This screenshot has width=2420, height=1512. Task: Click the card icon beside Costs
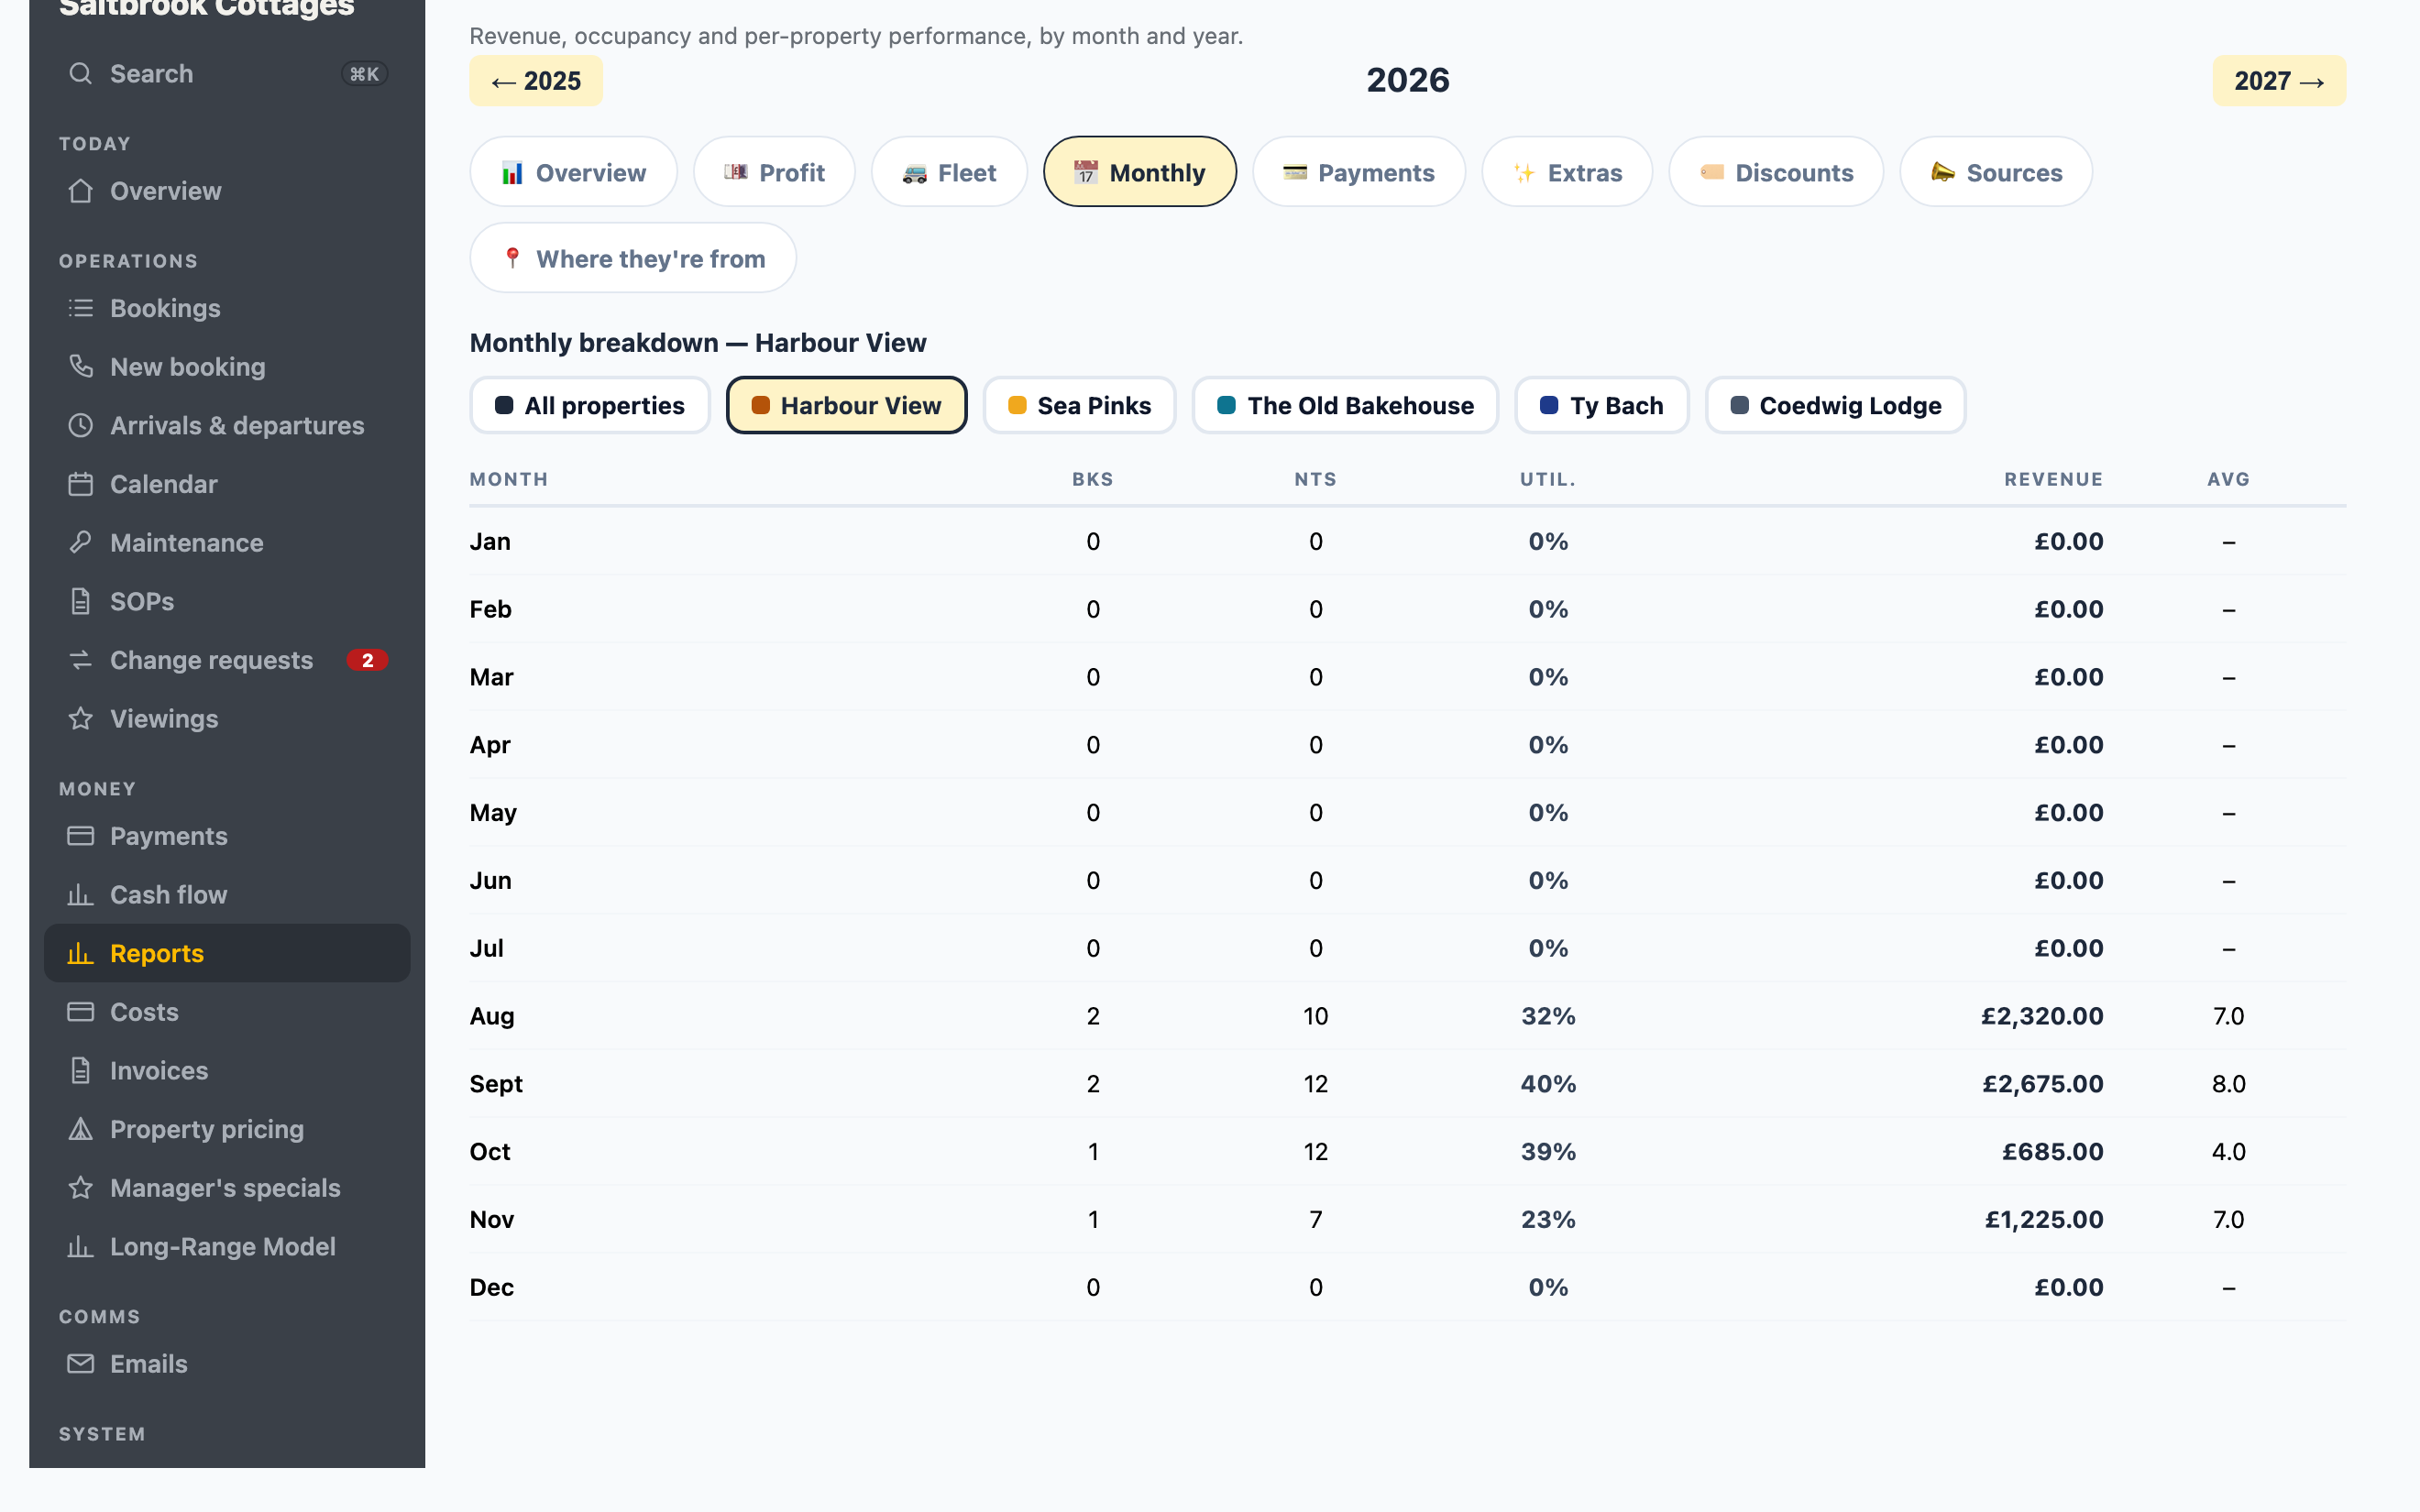pos(80,1012)
